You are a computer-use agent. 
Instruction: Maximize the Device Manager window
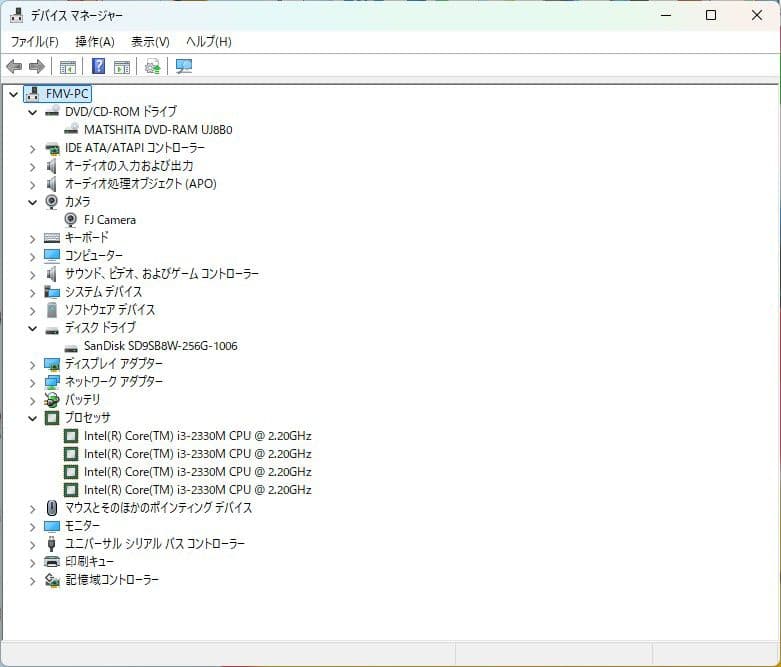(711, 15)
